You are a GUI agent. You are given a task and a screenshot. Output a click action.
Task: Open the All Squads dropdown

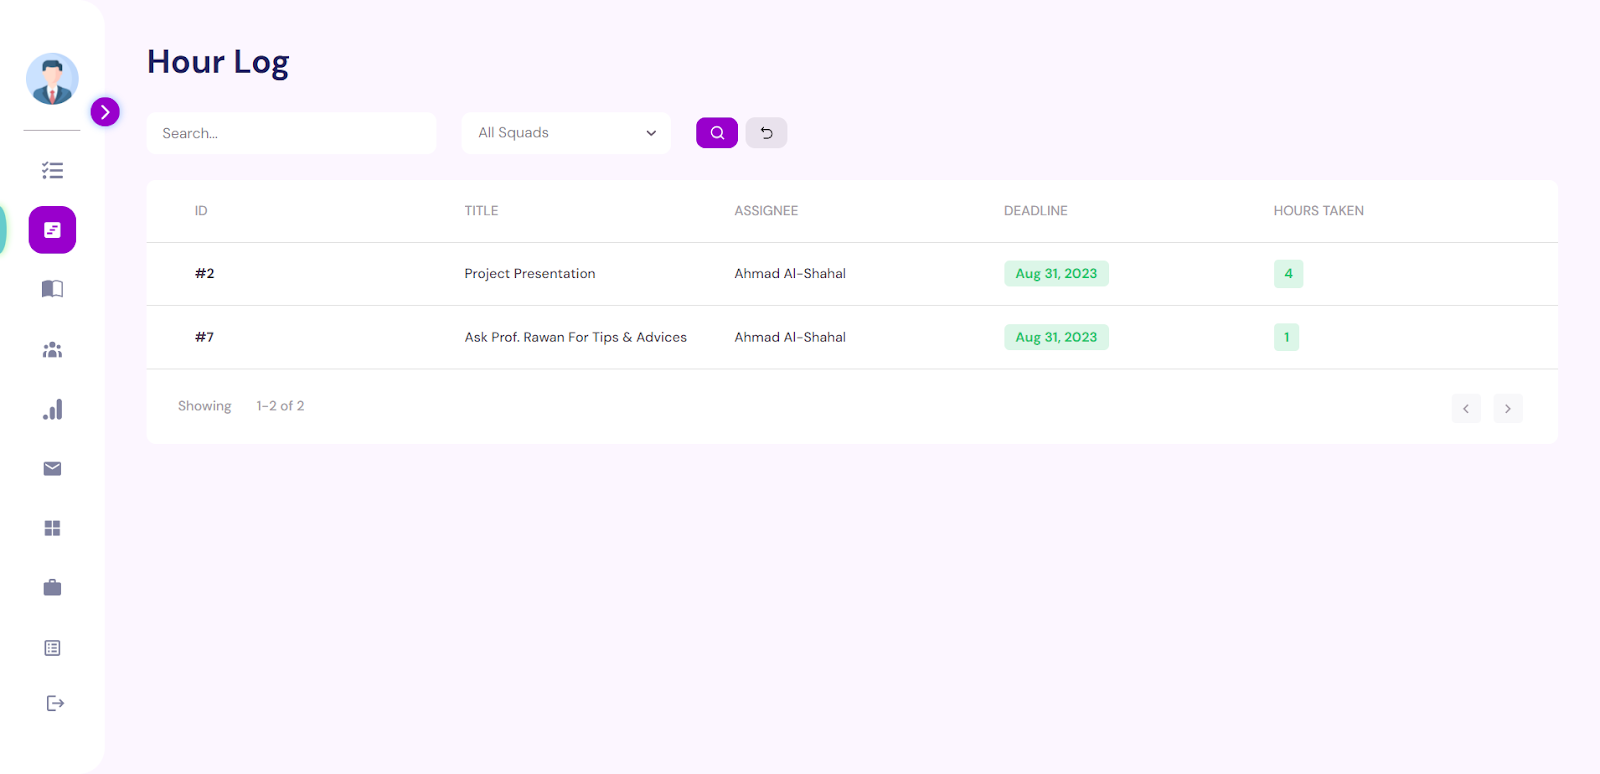click(565, 132)
